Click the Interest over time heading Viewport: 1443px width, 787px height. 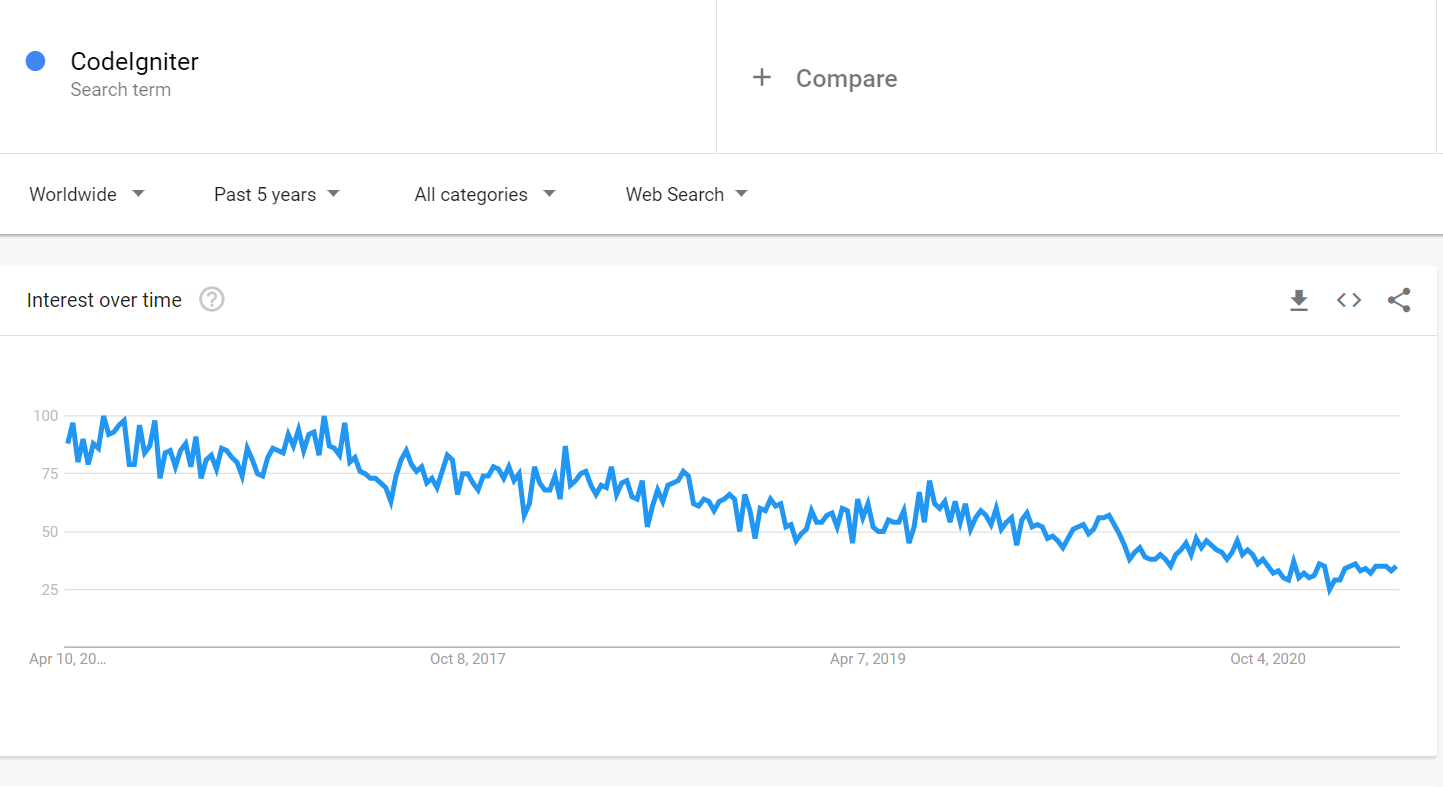coord(104,300)
